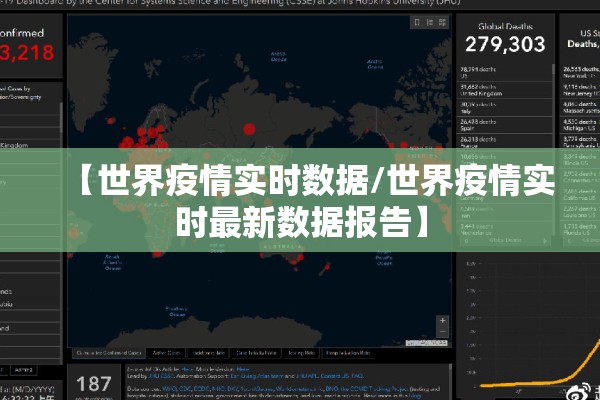Open the Worldometers.info source link
The image size is (600, 400).
click(299, 389)
